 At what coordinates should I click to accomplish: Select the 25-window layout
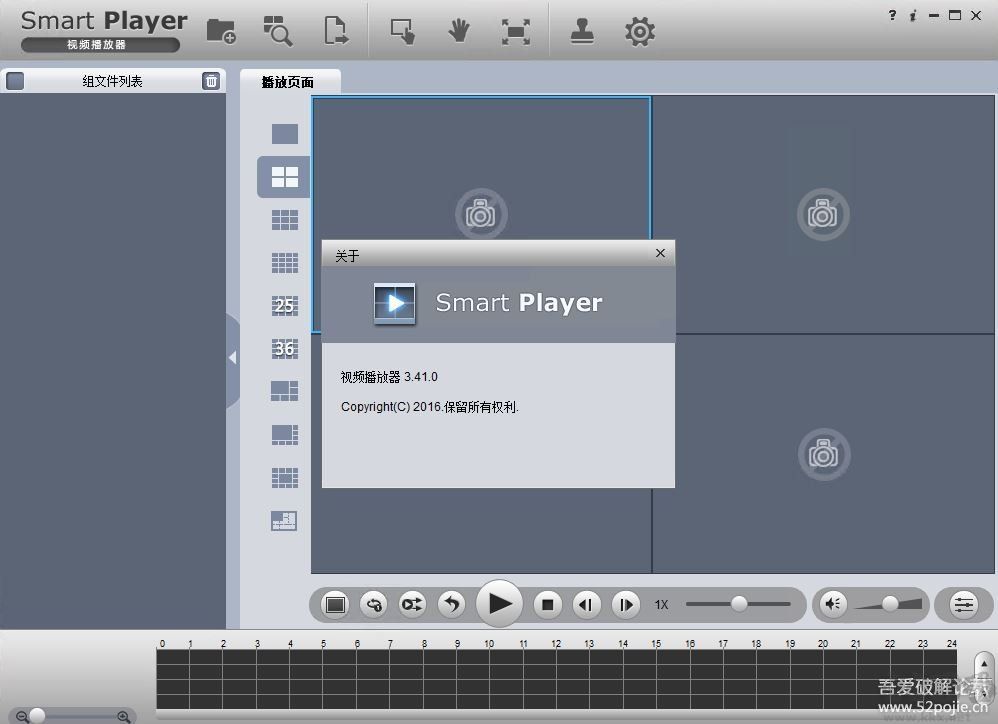[285, 306]
